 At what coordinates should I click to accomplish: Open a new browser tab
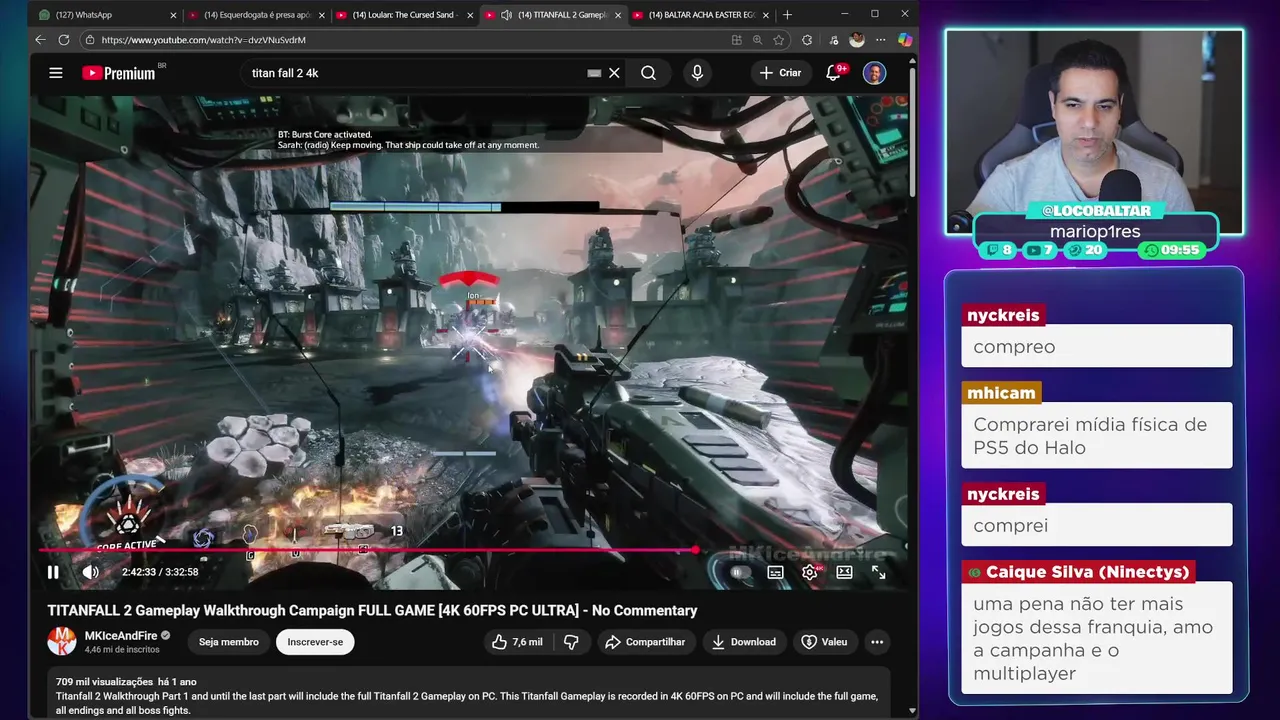[x=787, y=15]
